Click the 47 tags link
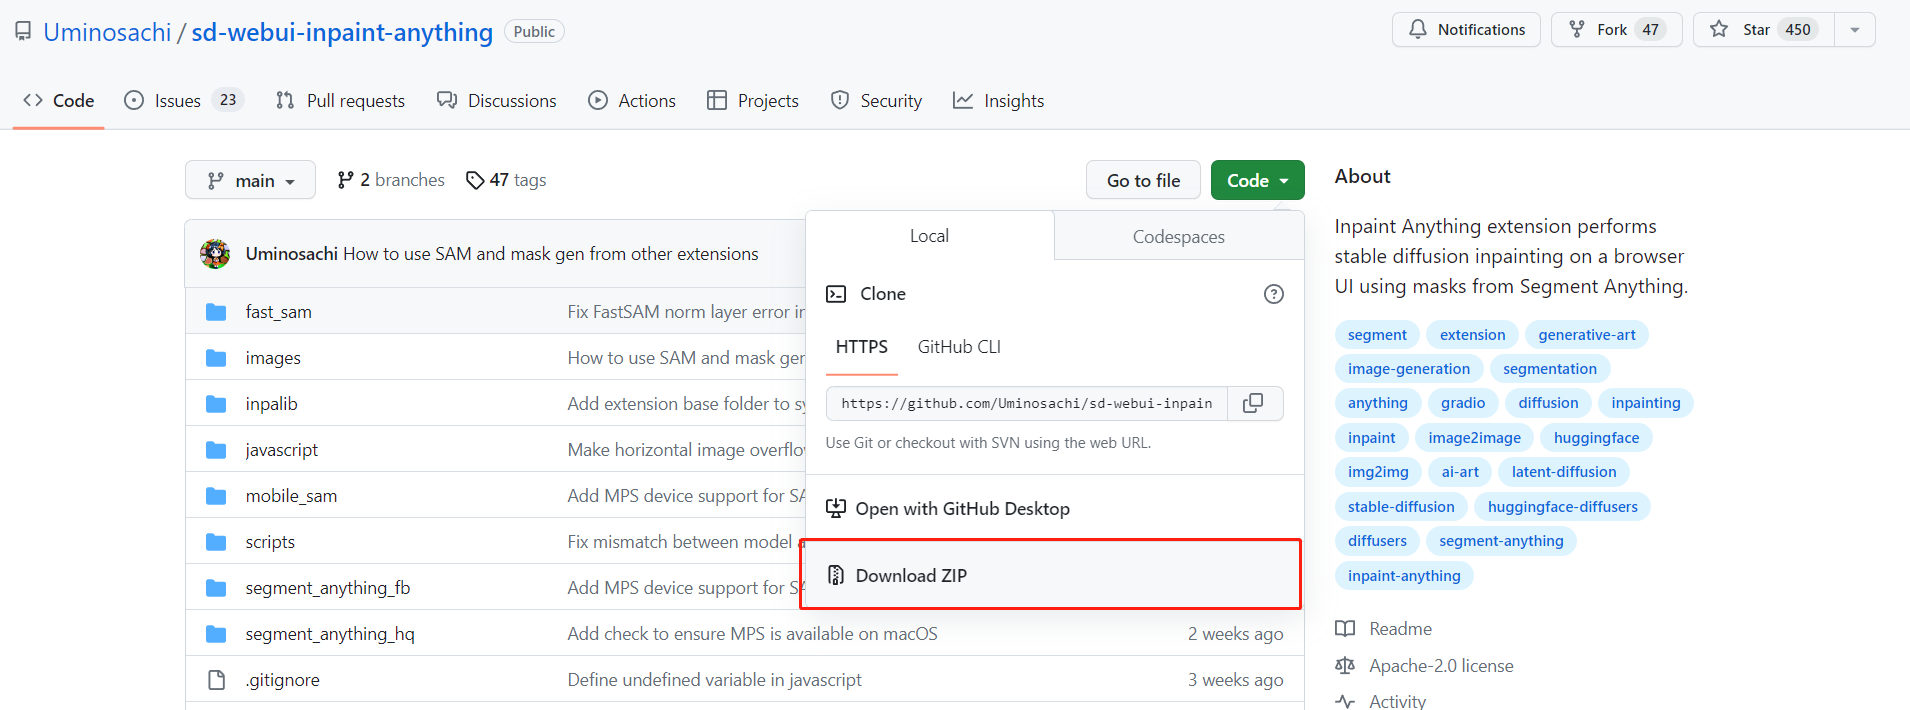 pos(506,180)
